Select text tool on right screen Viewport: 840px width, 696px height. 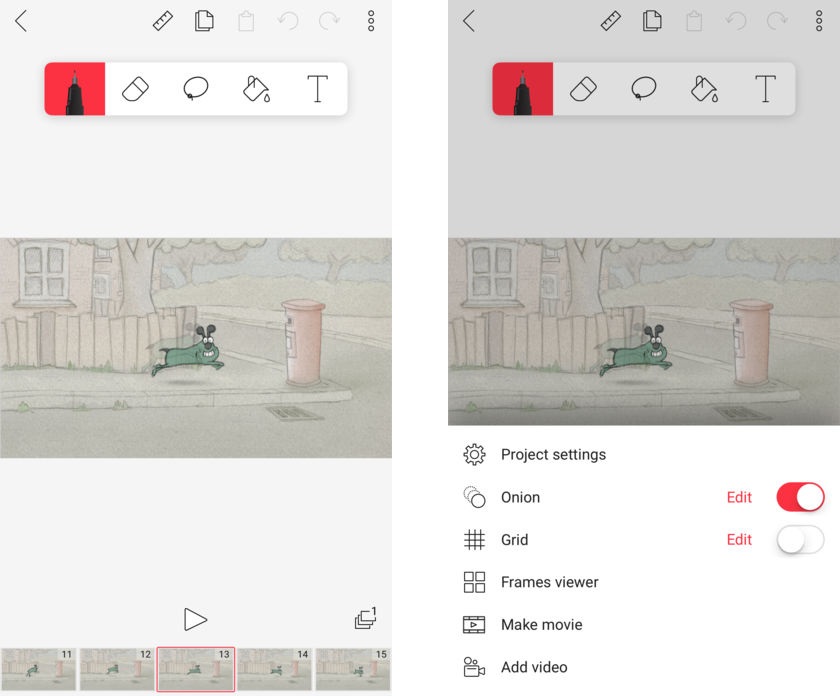tap(765, 89)
